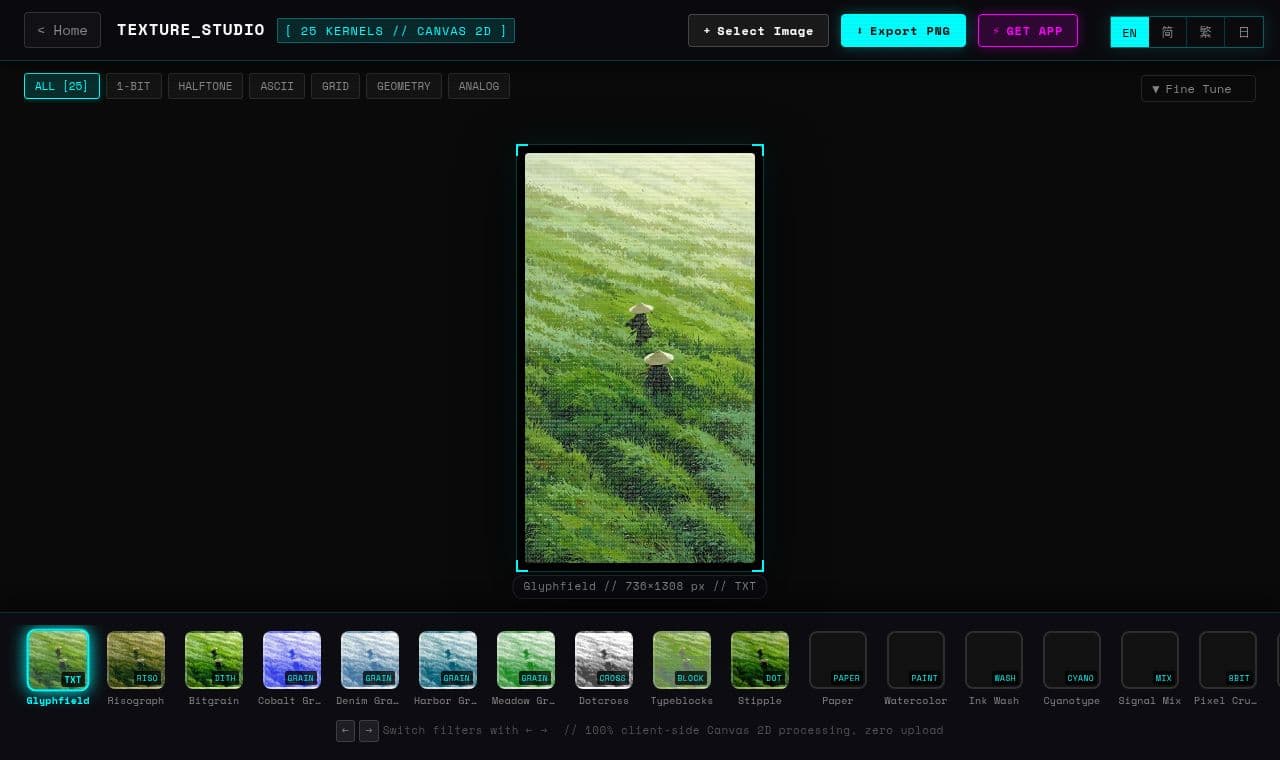The image size is (1280, 760).
Task: Select the Watercolor paint filter
Action: click(x=916, y=660)
